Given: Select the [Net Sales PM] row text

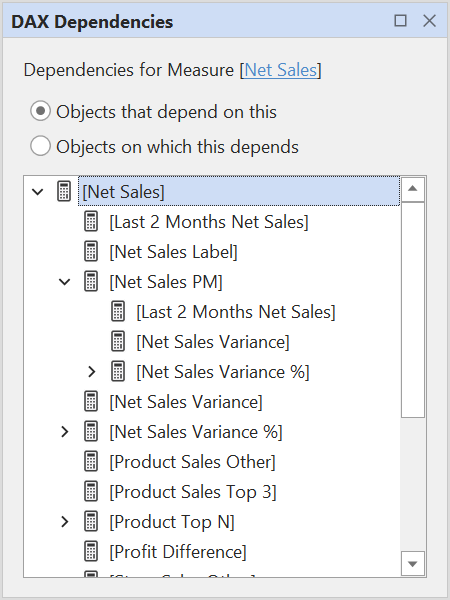Looking at the screenshot, I should [x=166, y=282].
